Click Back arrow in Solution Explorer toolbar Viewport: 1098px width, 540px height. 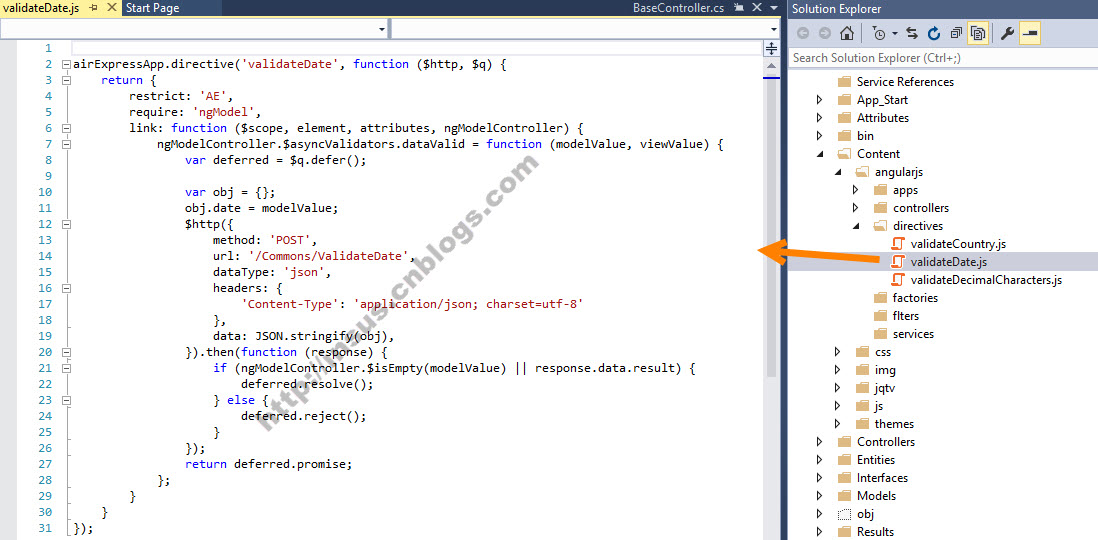pos(803,33)
